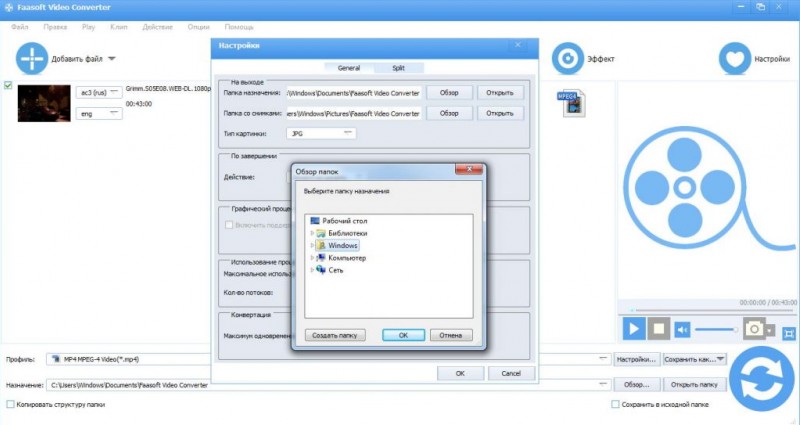This screenshot has height=425, width=800.
Task: Open the Добавить файл dropdown arrow
Action: pos(112,59)
